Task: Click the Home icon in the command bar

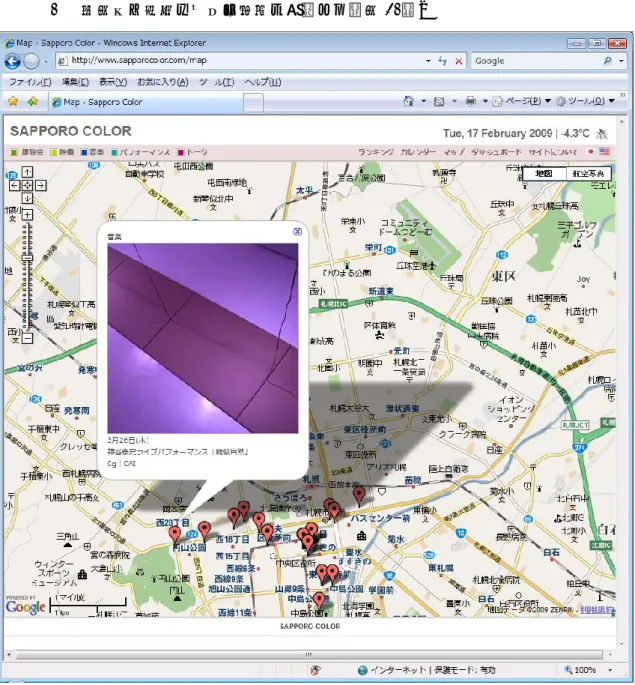Action: click(x=409, y=101)
